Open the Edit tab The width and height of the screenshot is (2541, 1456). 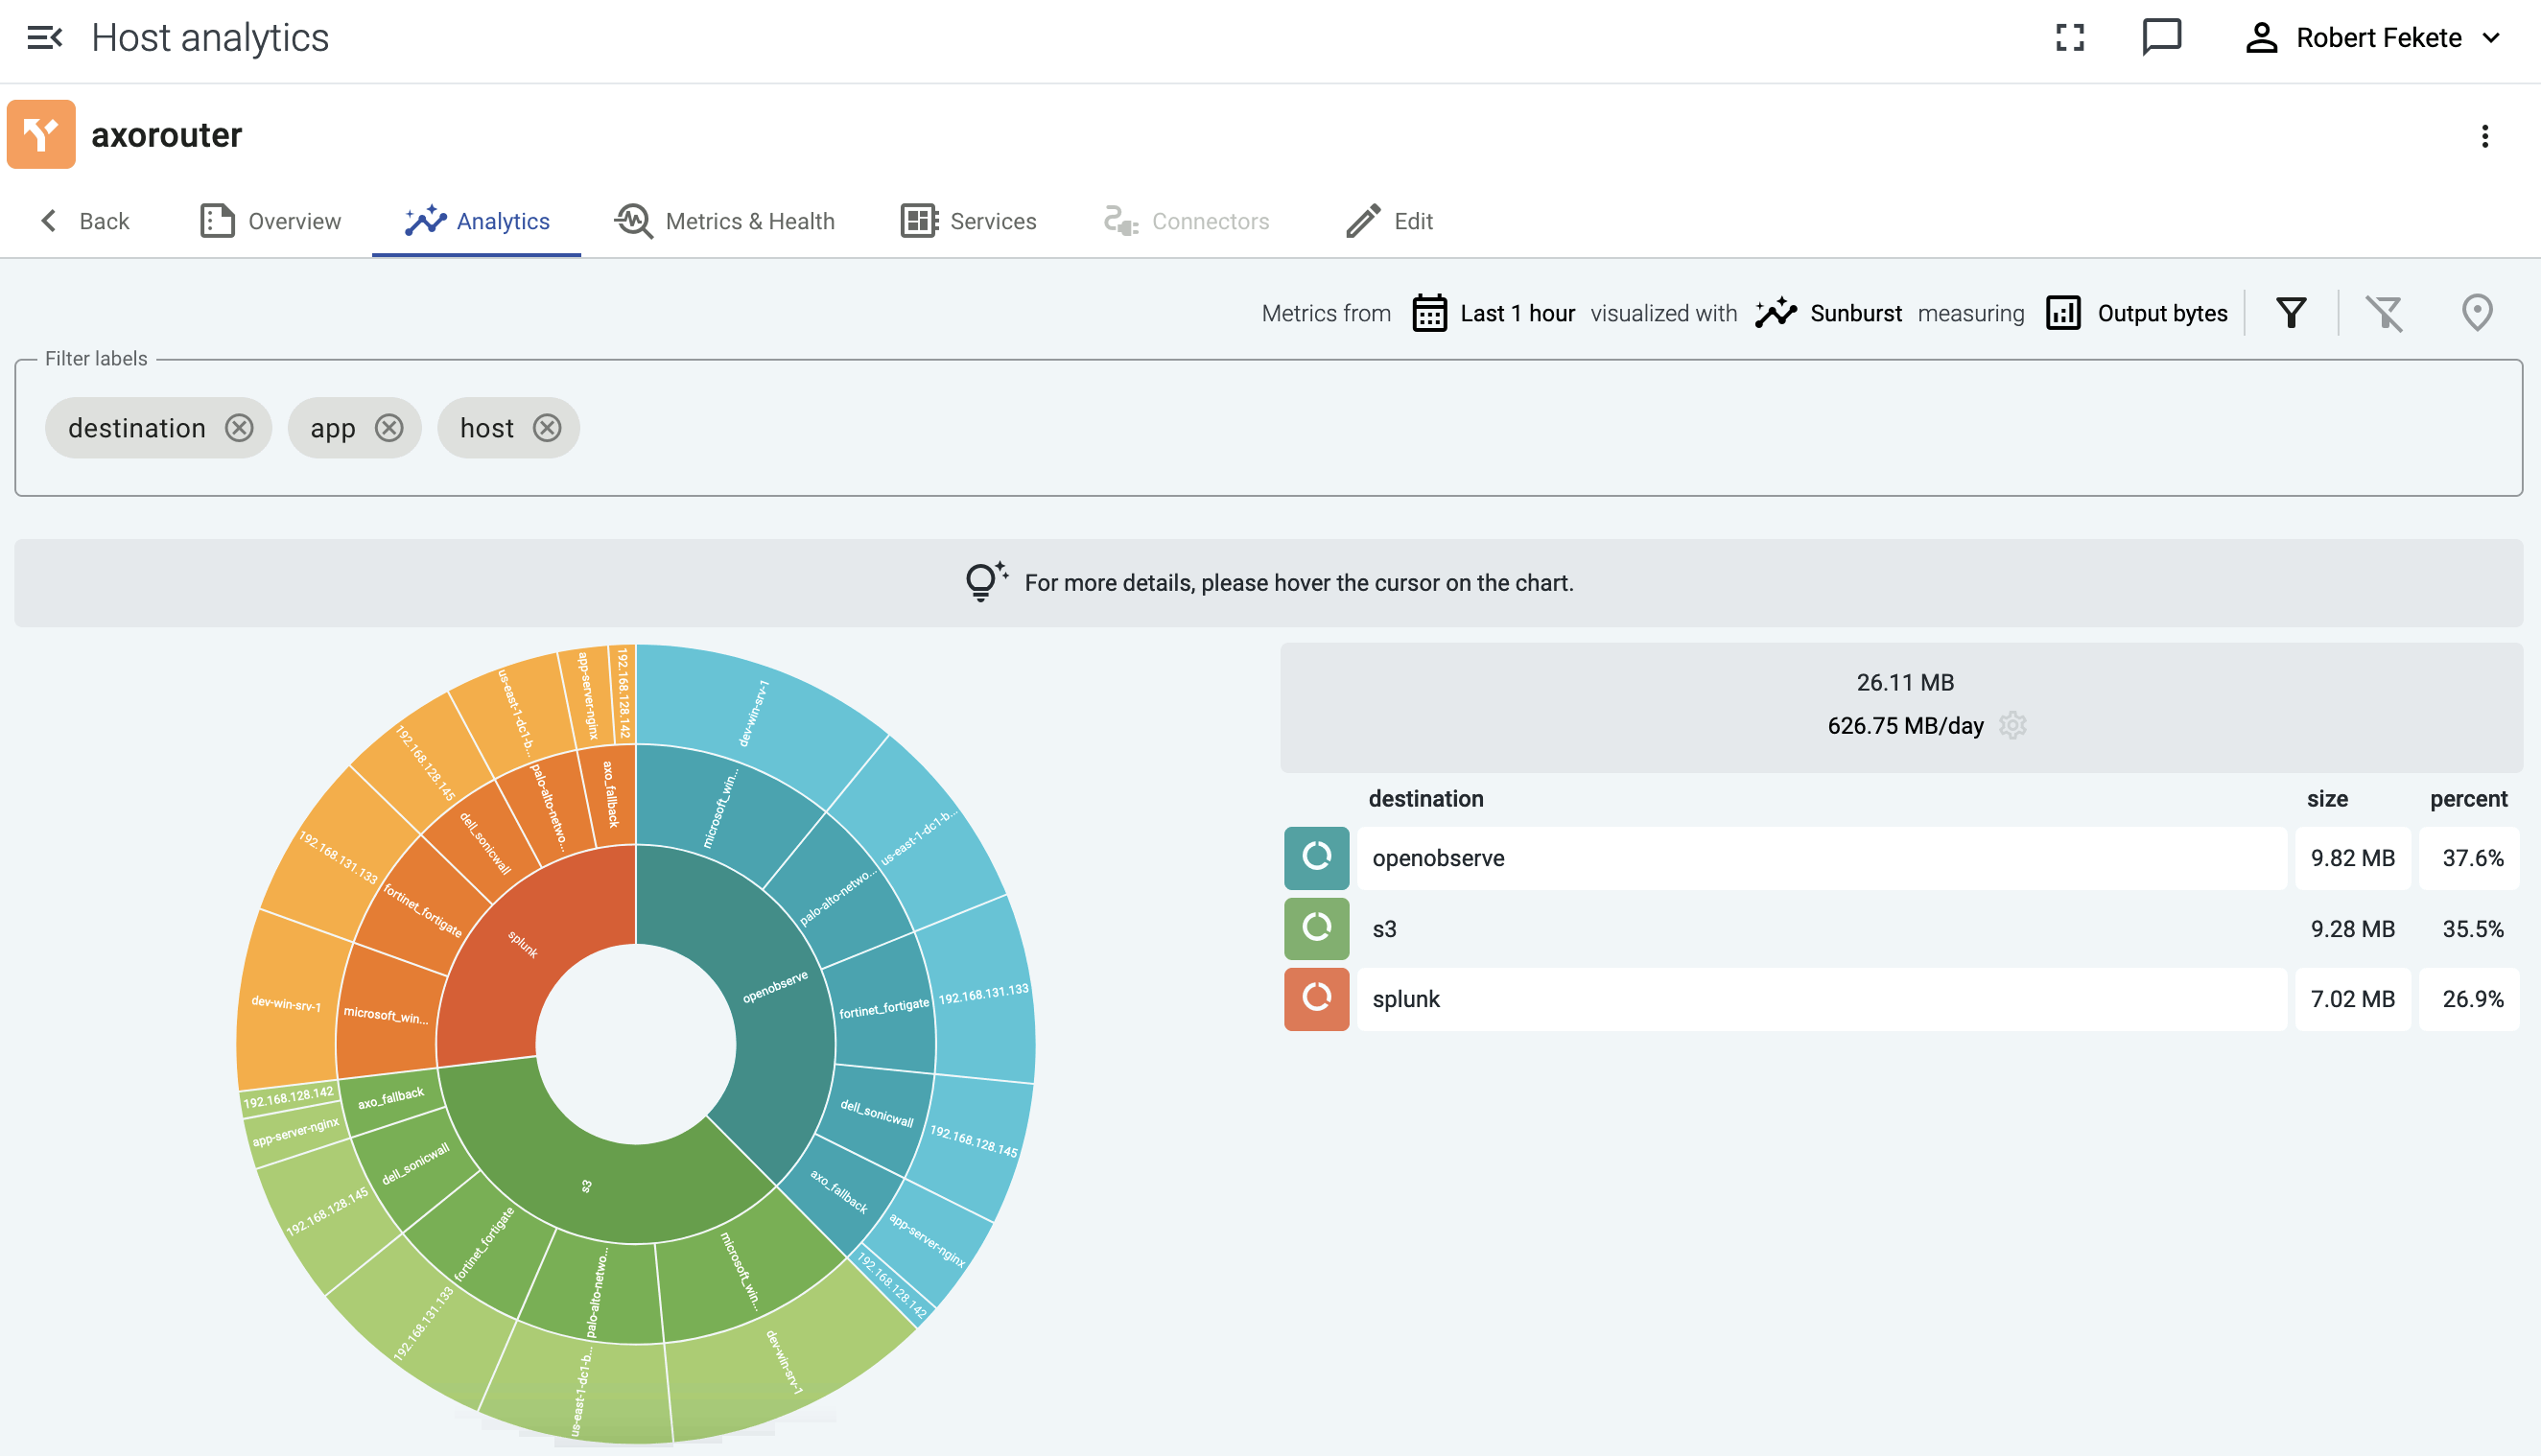pyautogui.click(x=1389, y=221)
